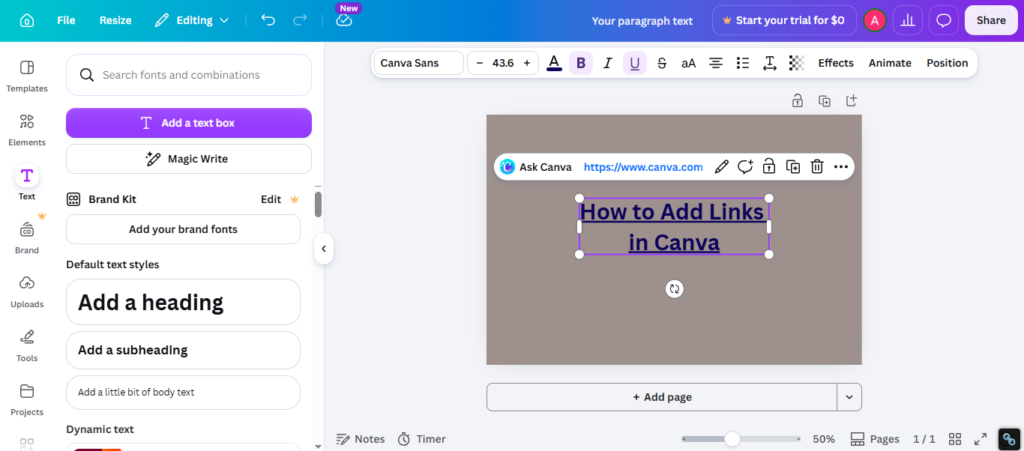The image size is (1024, 451).
Task: Open the text color picker
Action: [x=554, y=63]
